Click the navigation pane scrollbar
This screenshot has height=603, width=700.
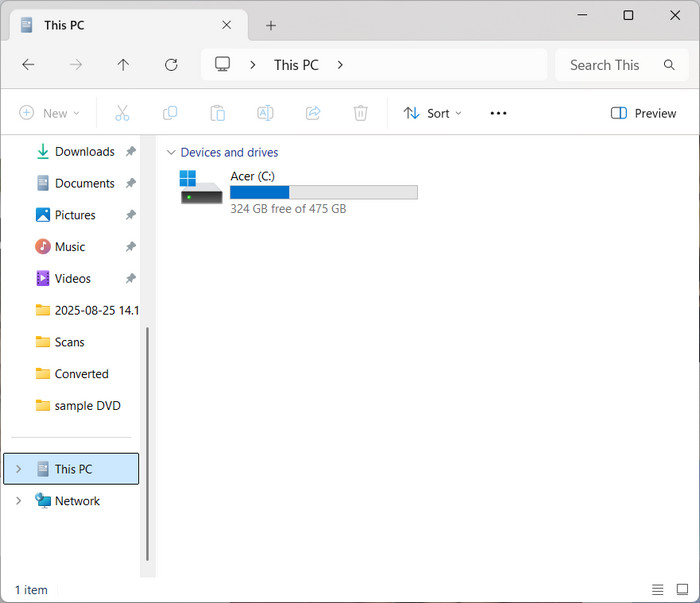[x=147, y=444]
